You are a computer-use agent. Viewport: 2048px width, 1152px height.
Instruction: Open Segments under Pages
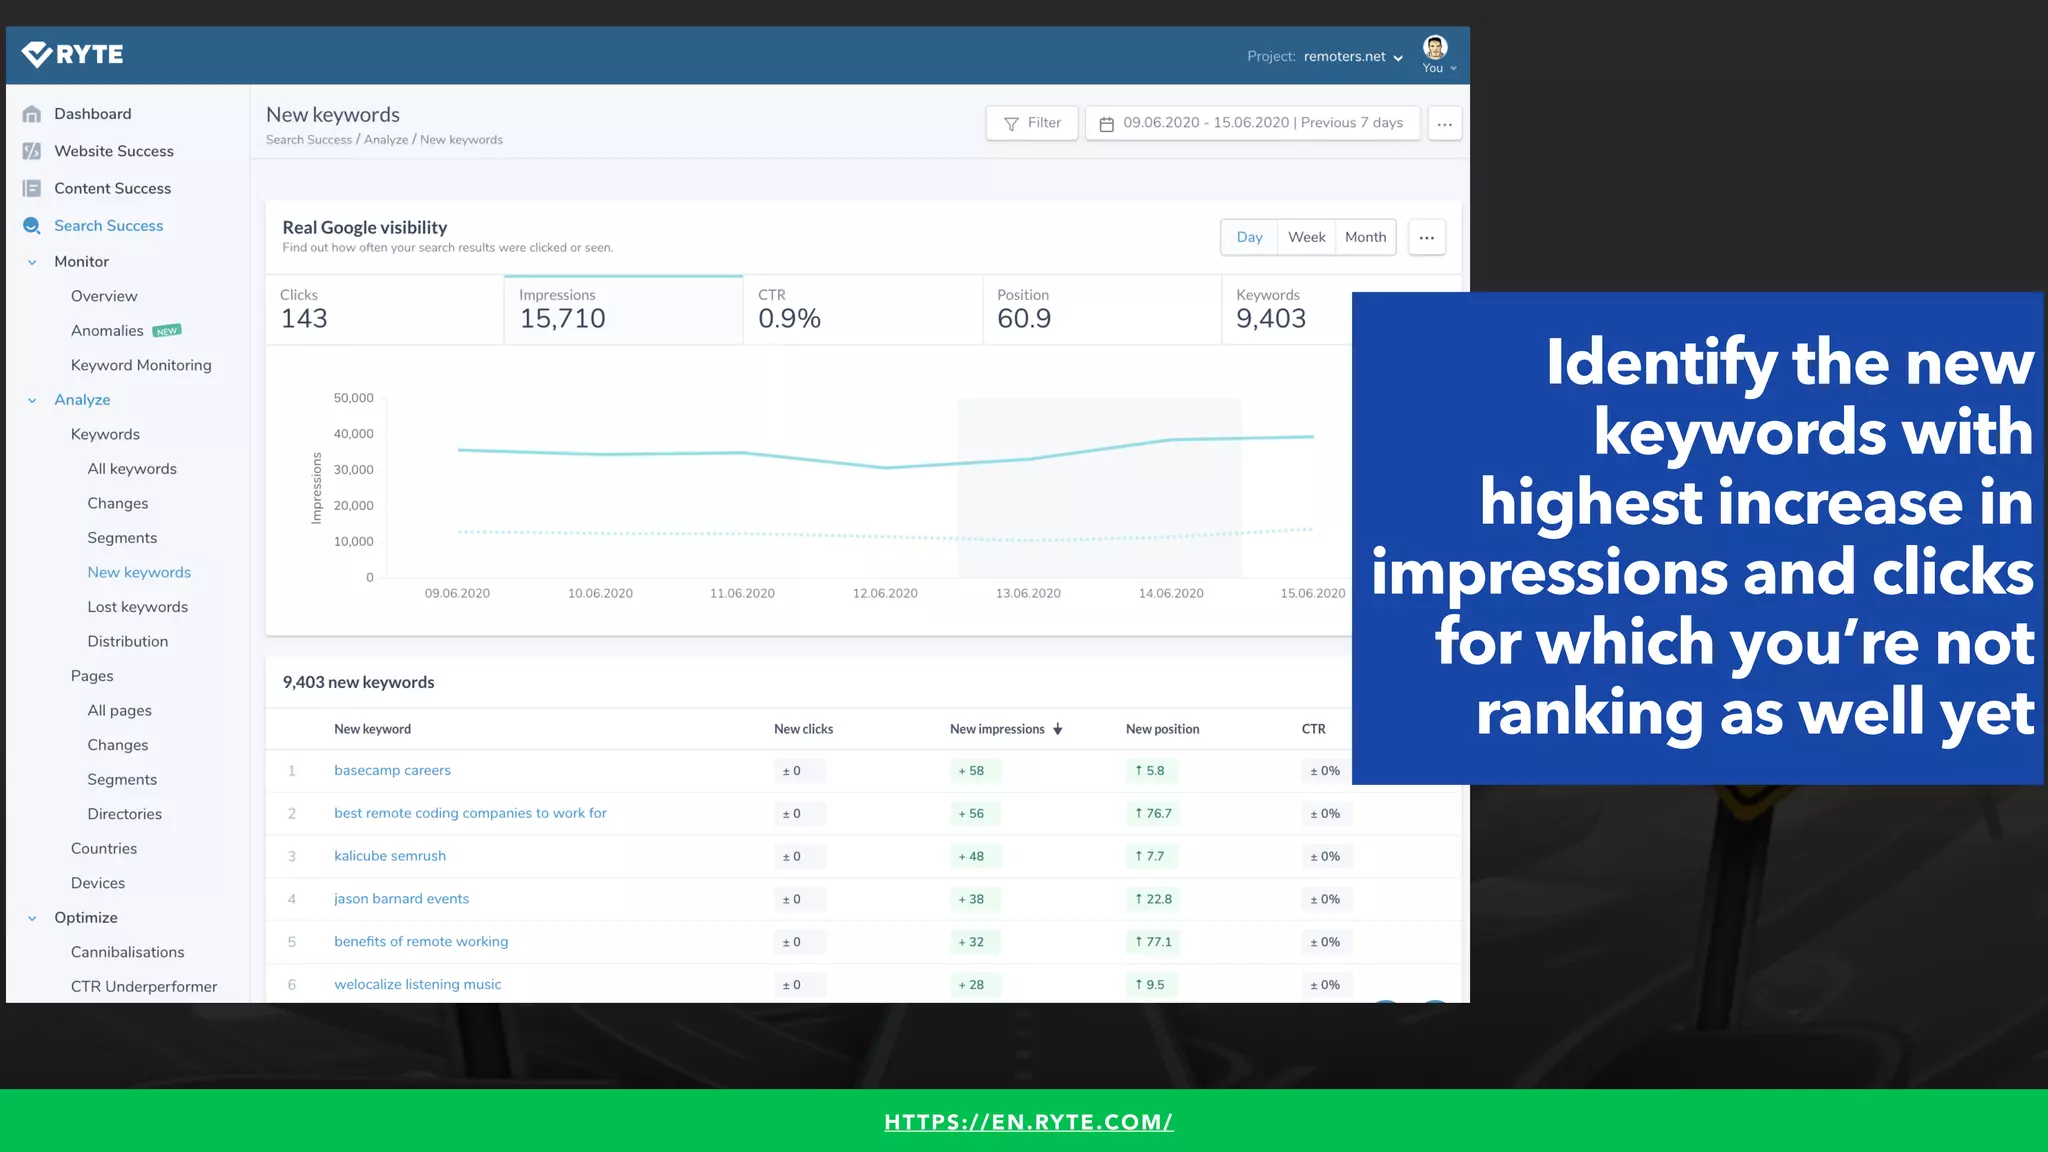pos(122,779)
